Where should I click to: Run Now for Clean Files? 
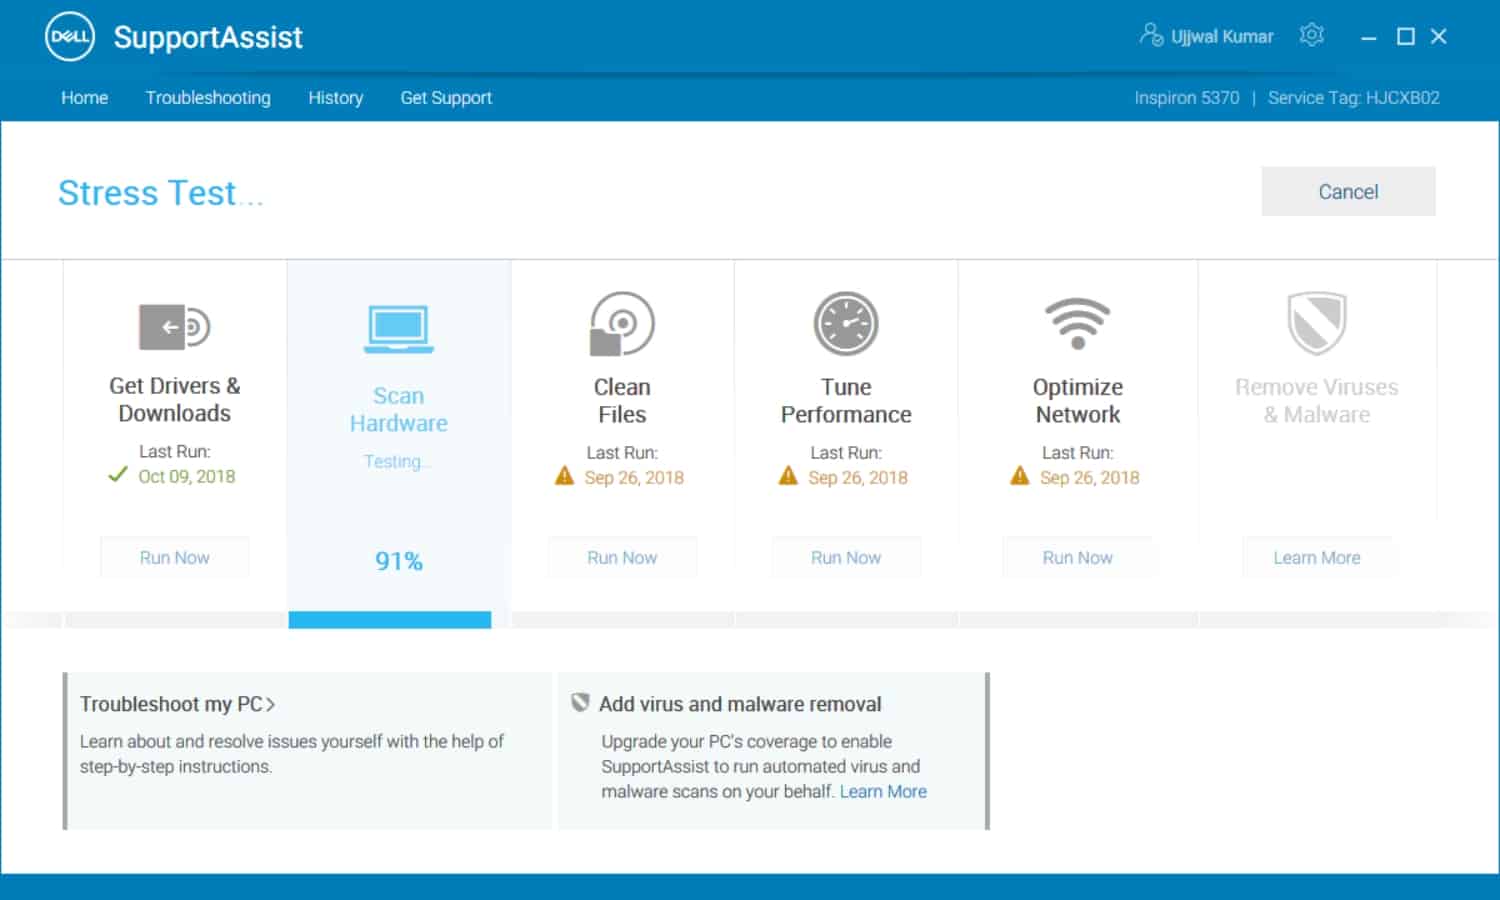pyautogui.click(x=622, y=557)
